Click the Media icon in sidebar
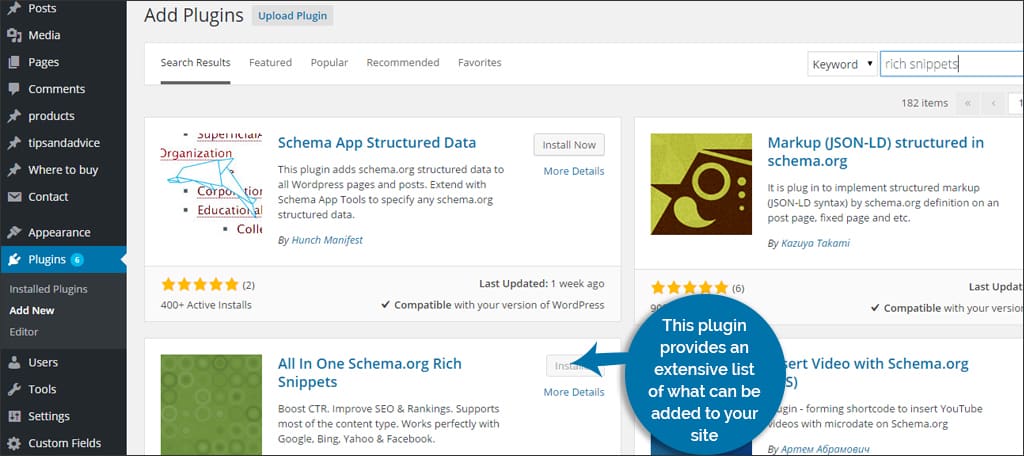The height and width of the screenshot is (456, 1024). 14,35
